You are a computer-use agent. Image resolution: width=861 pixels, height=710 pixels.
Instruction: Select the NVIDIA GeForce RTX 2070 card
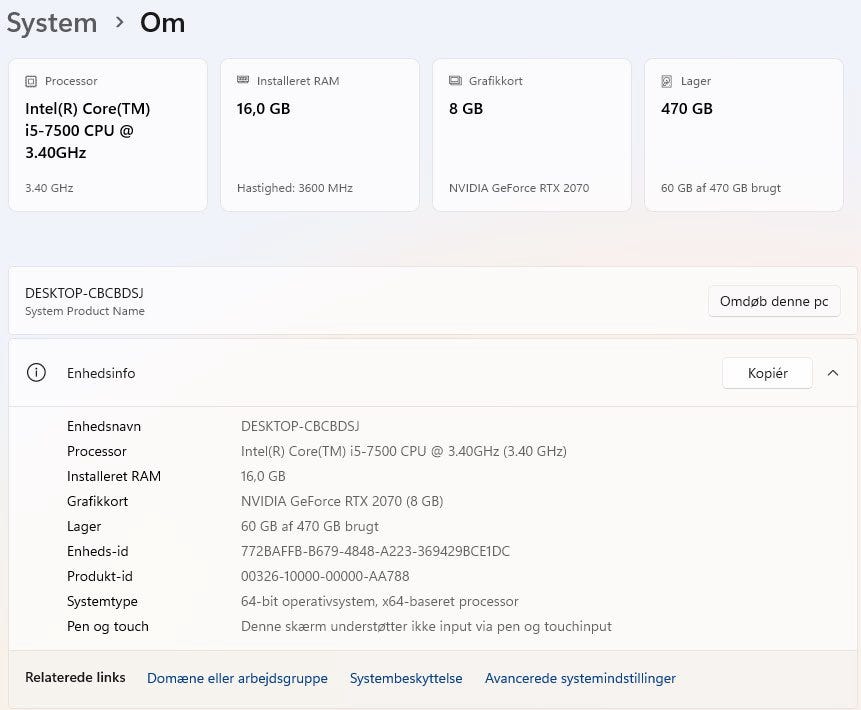point(532,135)
